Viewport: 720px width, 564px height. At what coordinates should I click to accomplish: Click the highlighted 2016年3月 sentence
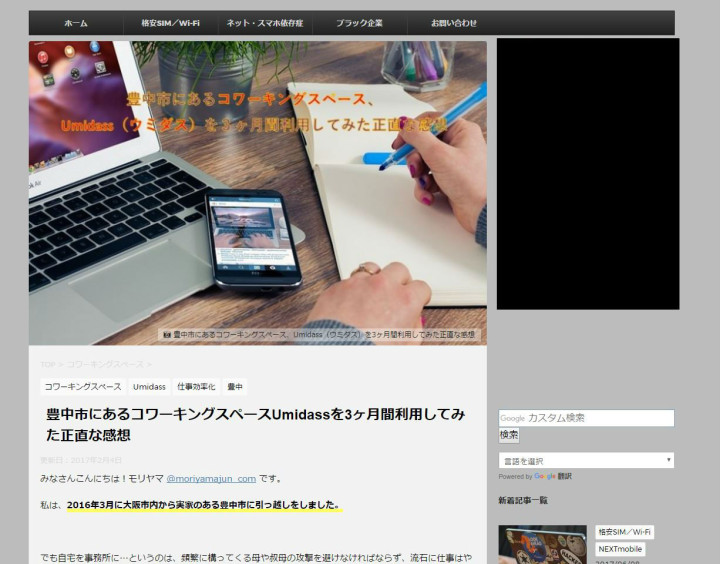(x=204, y=505)
